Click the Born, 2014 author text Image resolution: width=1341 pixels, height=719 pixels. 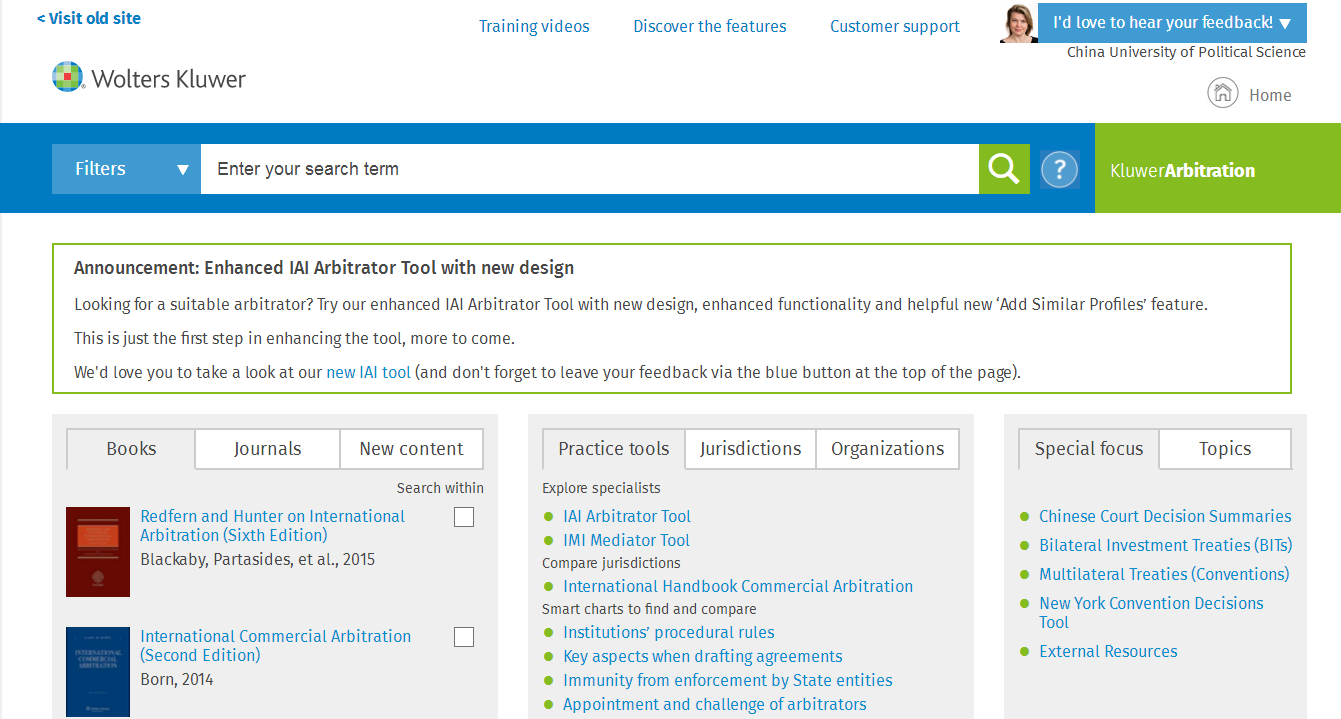(177, 679)
